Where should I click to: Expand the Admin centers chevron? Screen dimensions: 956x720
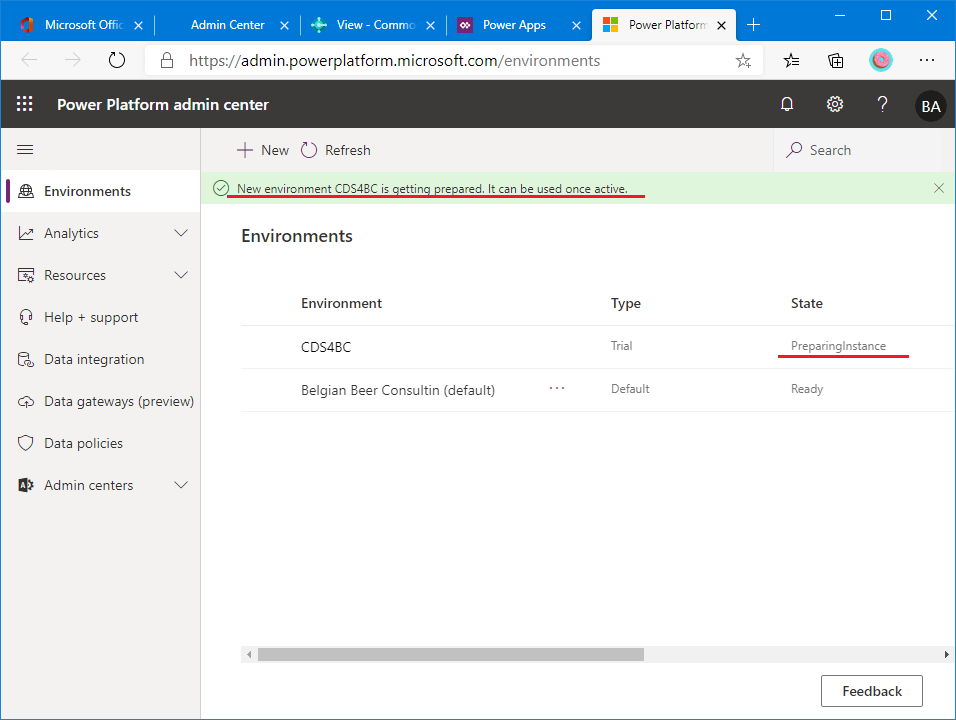(181, 485)
